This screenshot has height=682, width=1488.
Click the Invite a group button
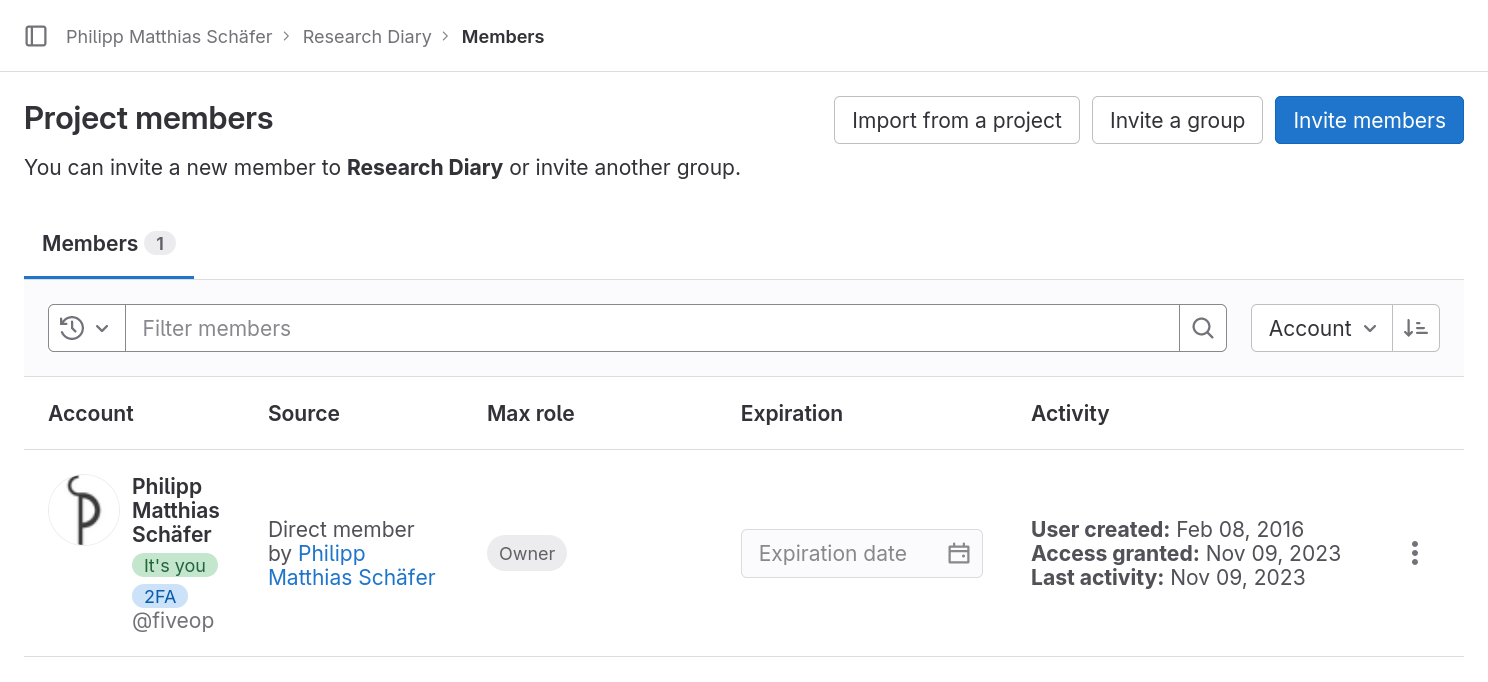[1177, 120]
